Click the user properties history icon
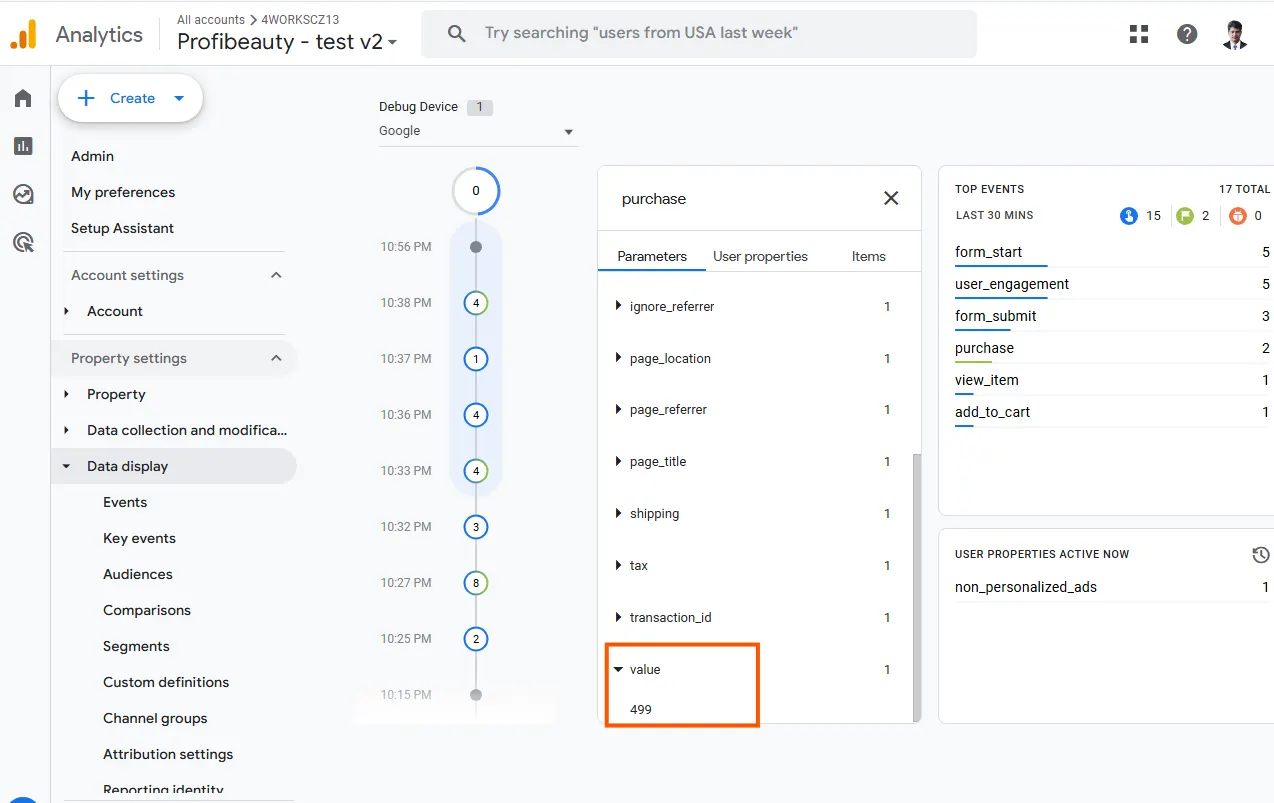The image size is (1274, 803). pos(1261,554)
